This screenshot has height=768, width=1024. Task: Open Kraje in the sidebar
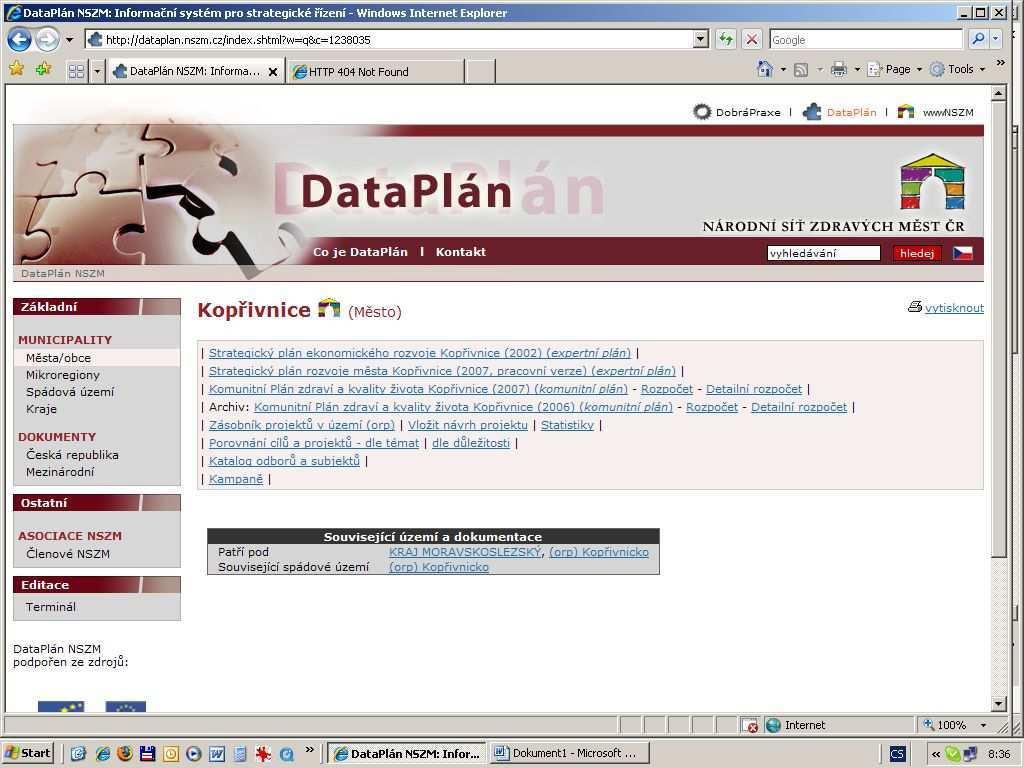[x=41, y=409]
